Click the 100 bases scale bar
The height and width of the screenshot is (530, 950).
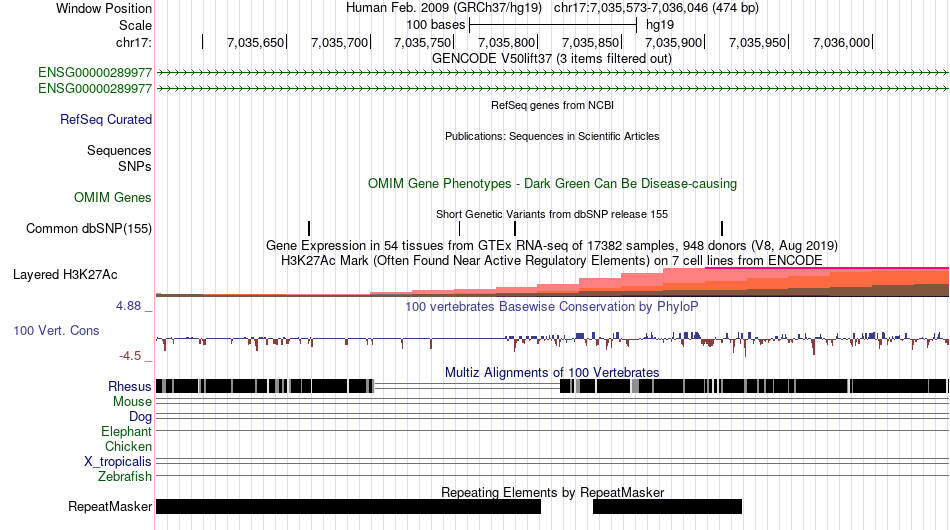(553, 25)
